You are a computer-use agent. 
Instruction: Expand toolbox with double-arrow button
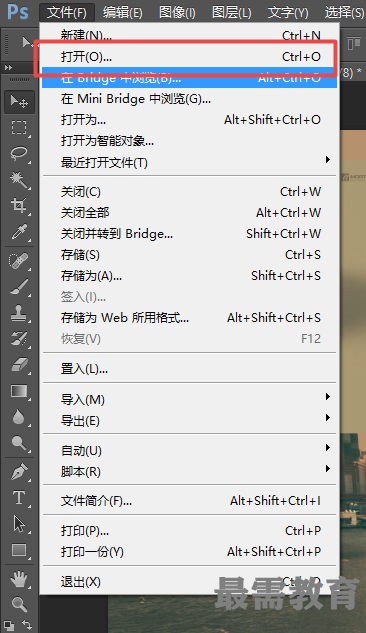[x=8, y=67]
